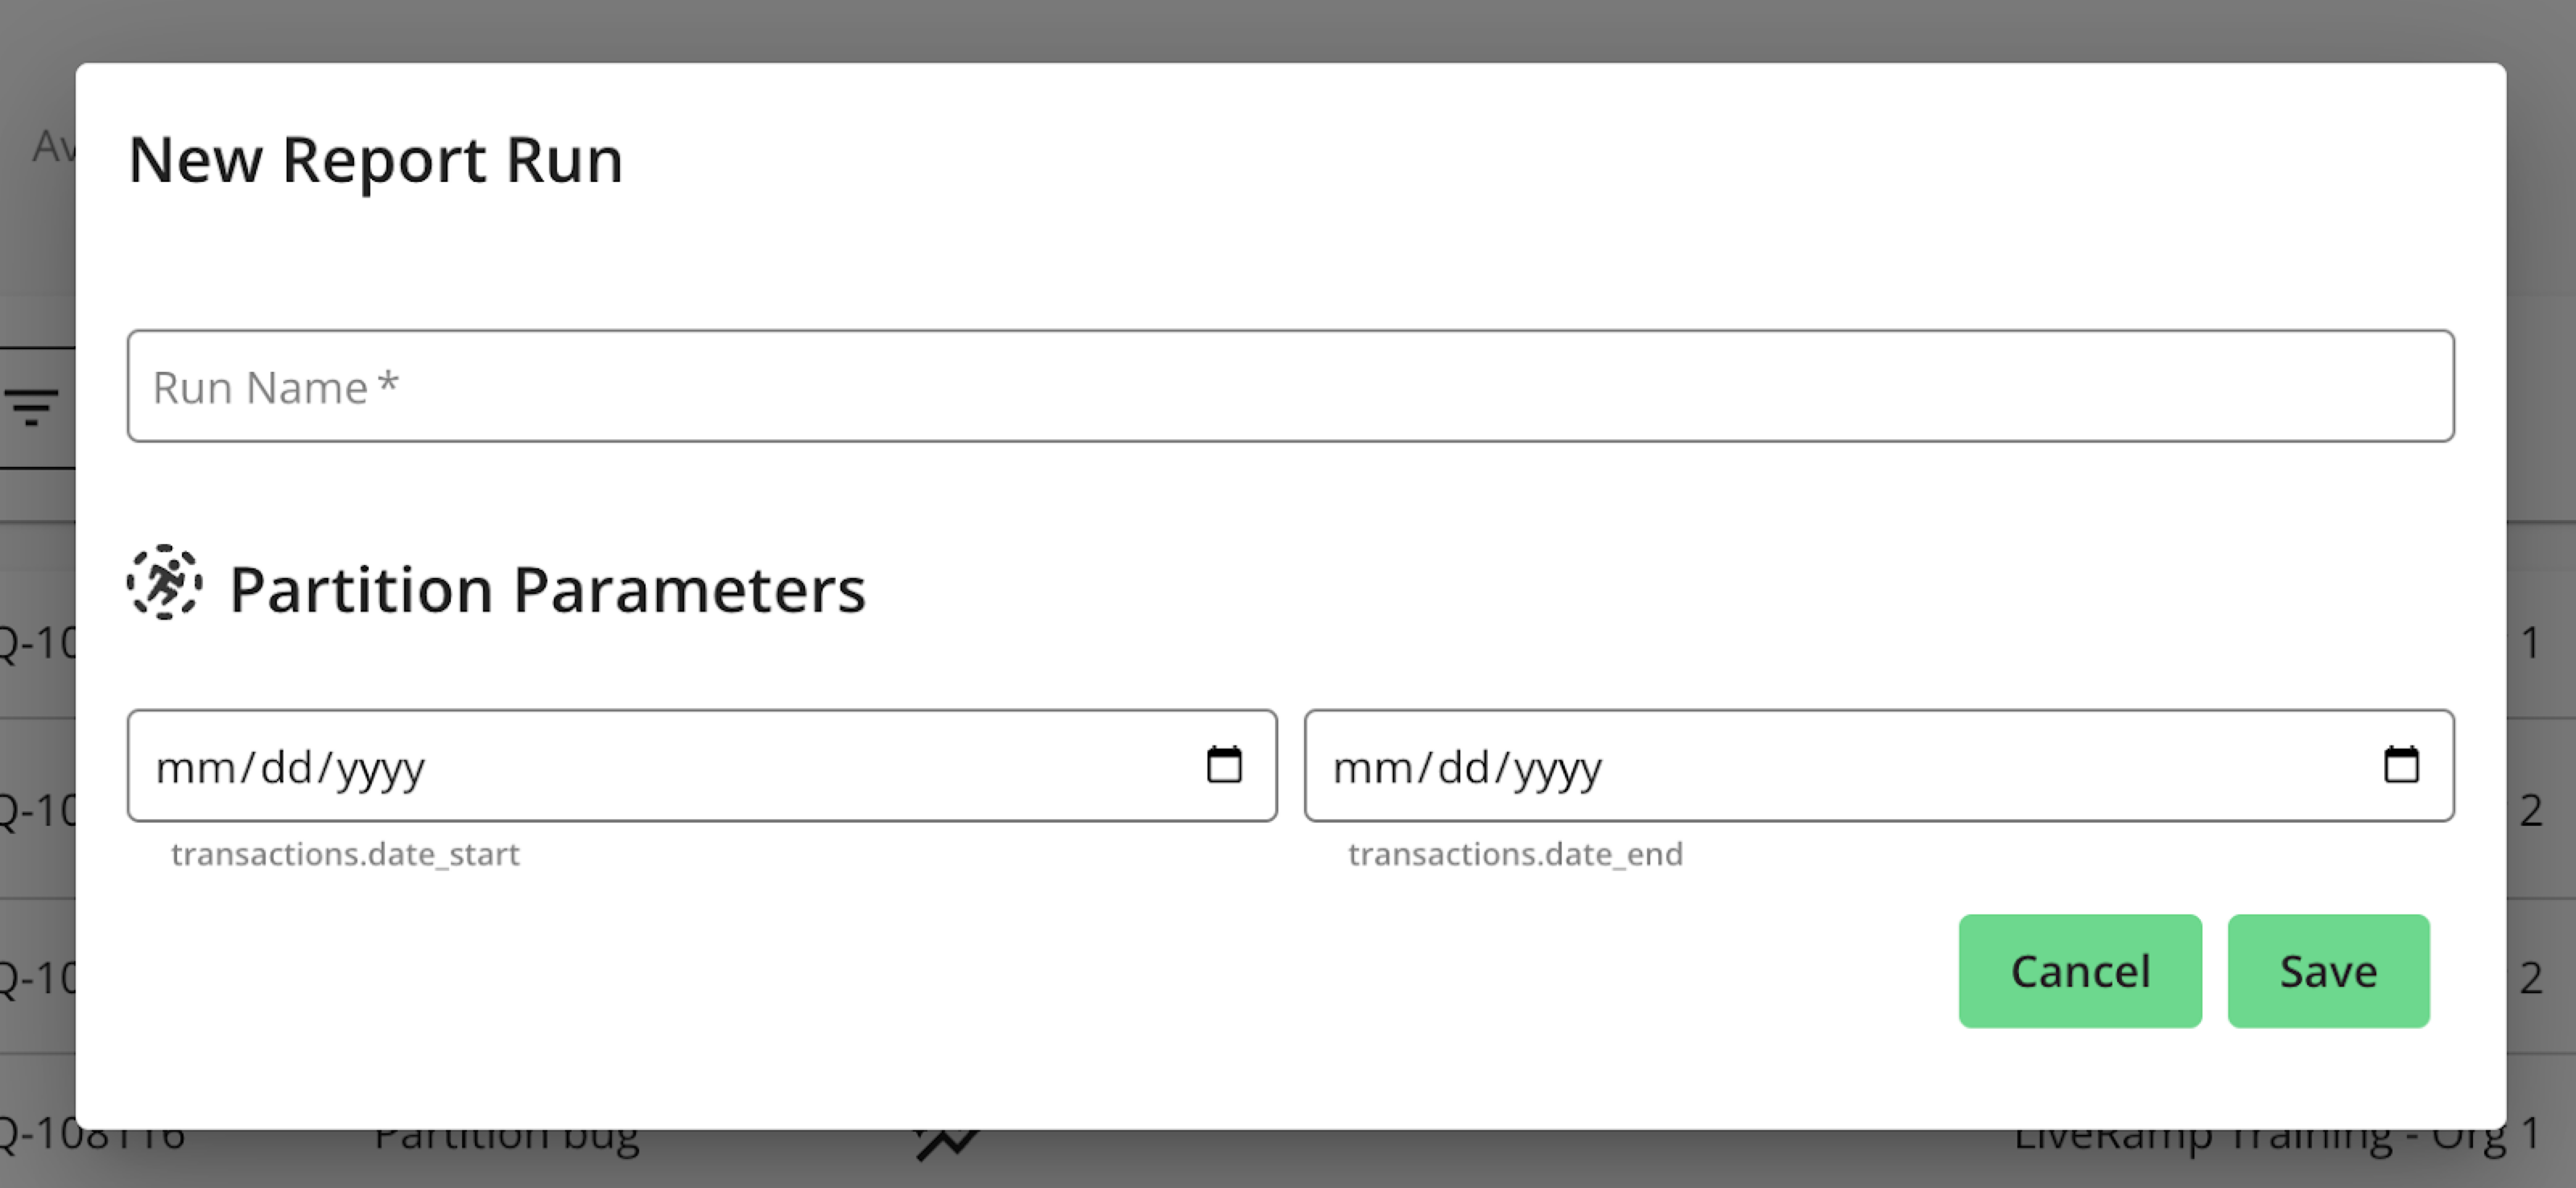Click the New Report Run dialog title
This screenshot has height=1188, width=2576.
pos(376,160)
